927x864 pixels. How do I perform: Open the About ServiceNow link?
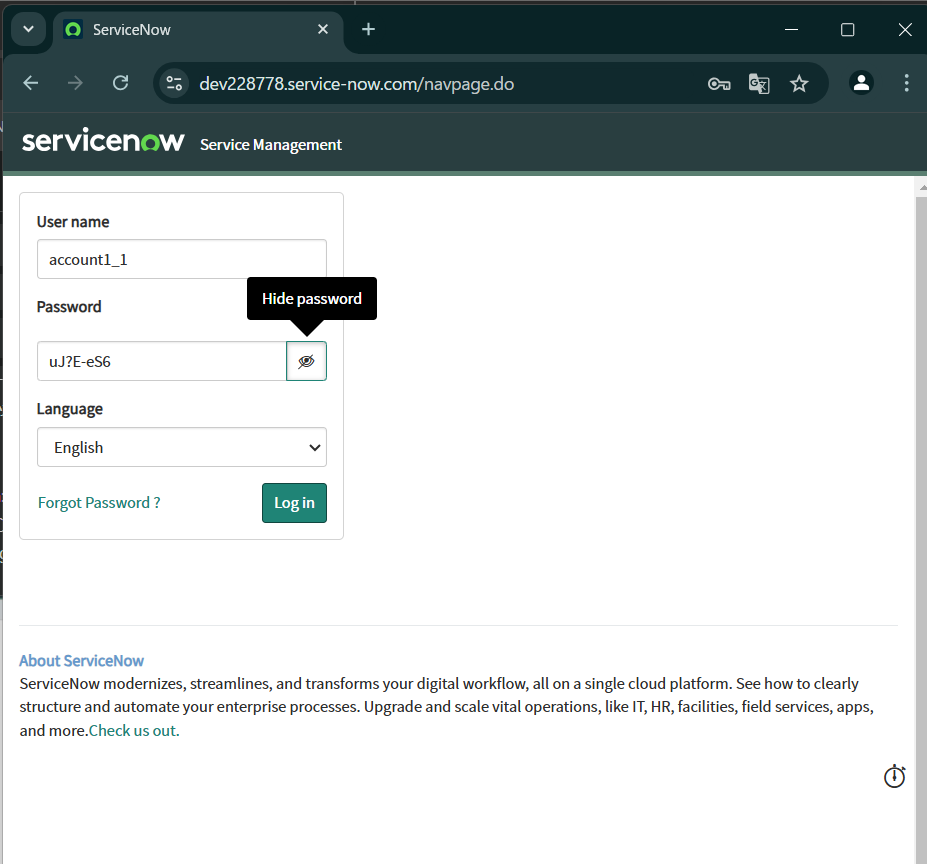[82, 661]
